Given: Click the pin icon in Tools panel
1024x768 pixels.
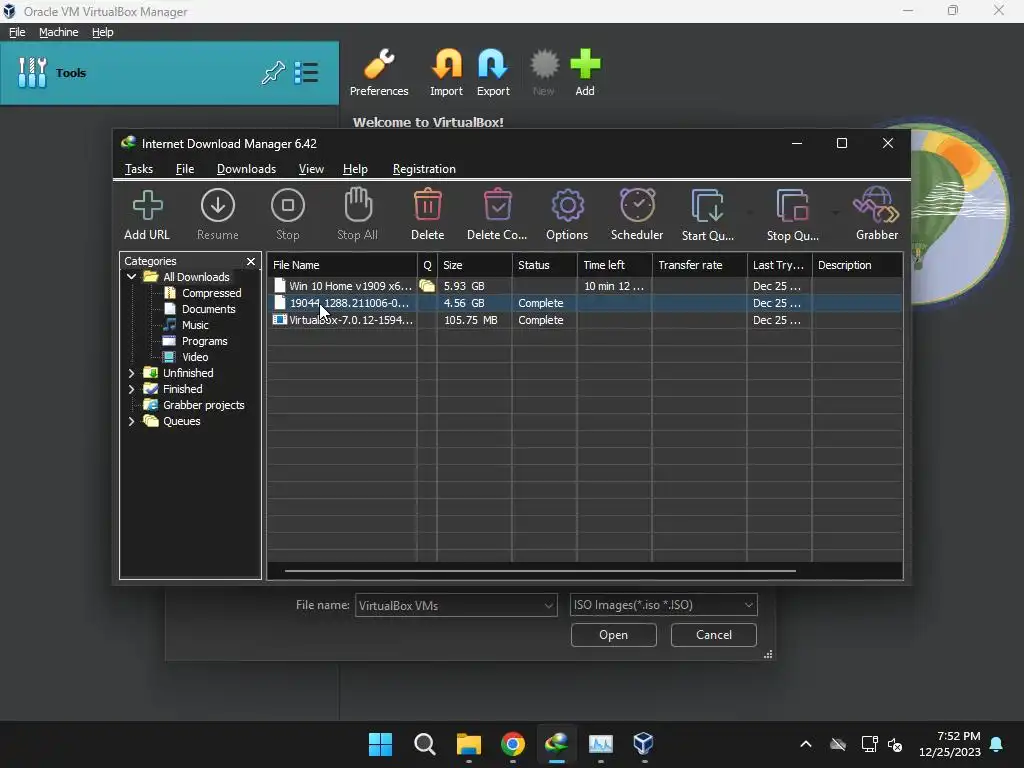Looking at the screenshot, I should (x=273, y=72).
